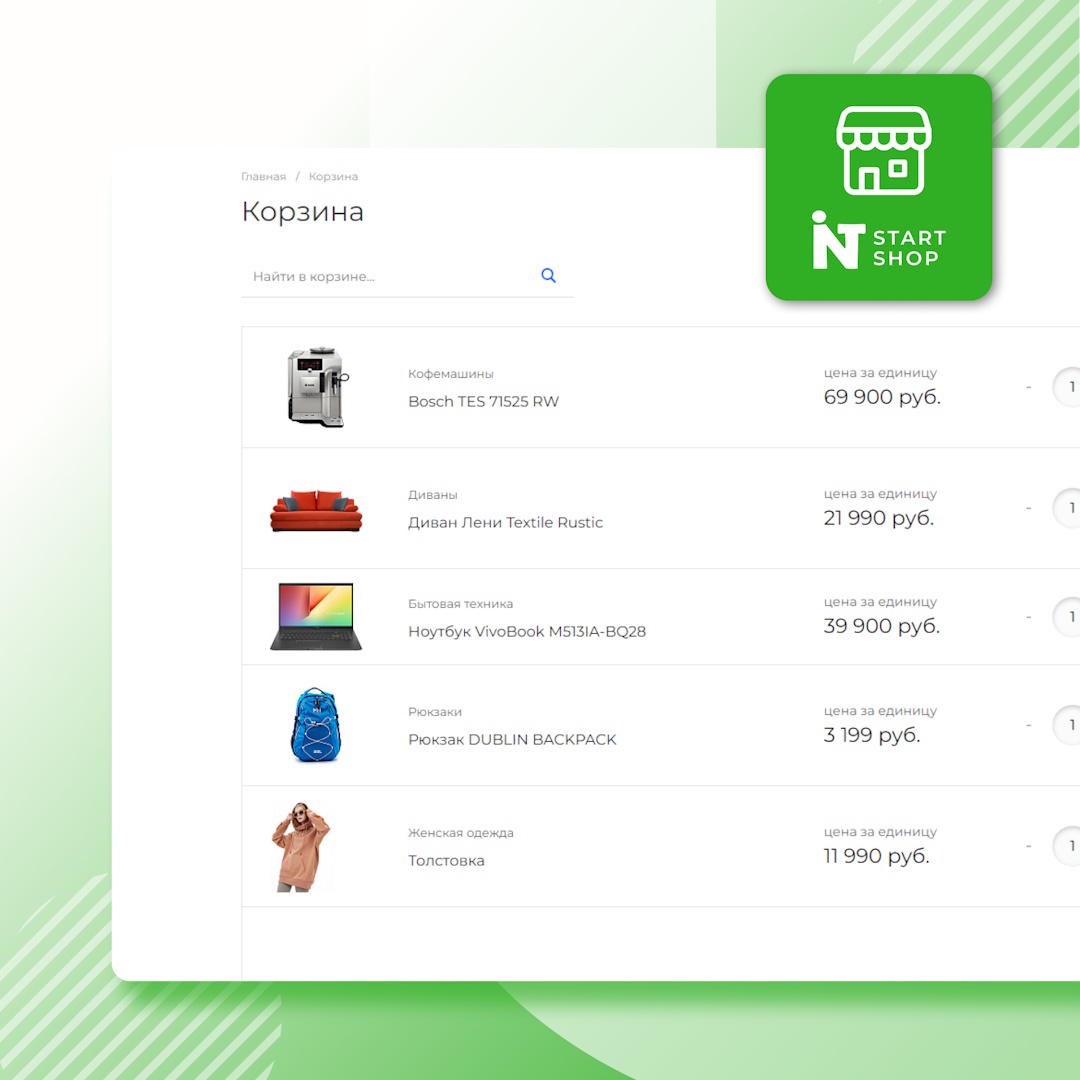Viewport: 1080px width, 1080px height.
Task: Open product 'Рюкзак DUBLIN BACKPACK'
Action: pos(512,740)
